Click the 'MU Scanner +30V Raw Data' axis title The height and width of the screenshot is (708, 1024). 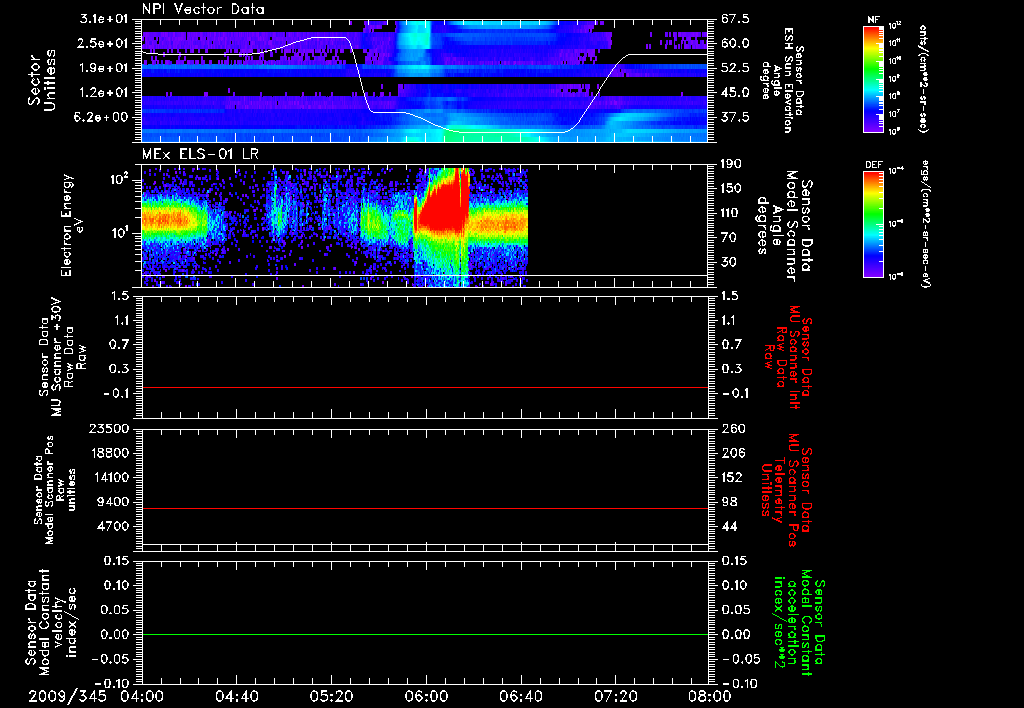point(61,358)
